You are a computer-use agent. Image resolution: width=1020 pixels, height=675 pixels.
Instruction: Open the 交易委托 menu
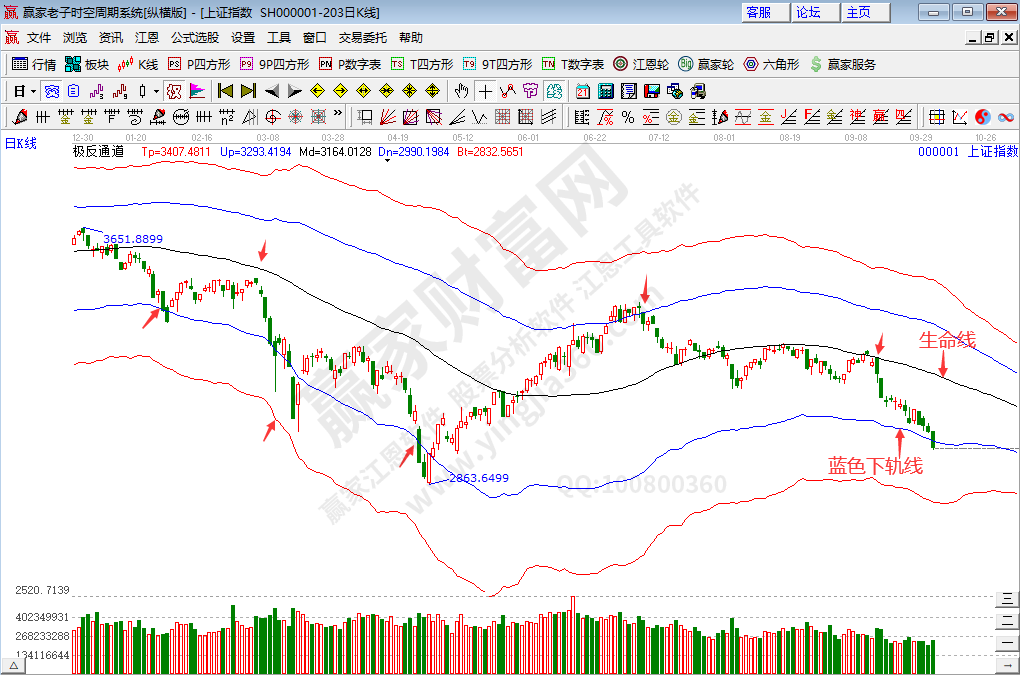(x=362, y=37)
